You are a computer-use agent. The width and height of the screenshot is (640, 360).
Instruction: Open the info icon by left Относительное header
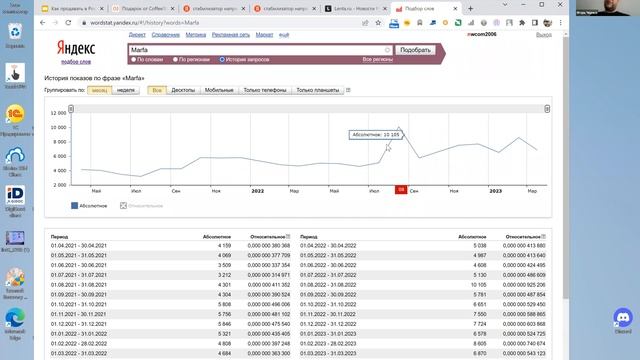click(x=288, y=236)
